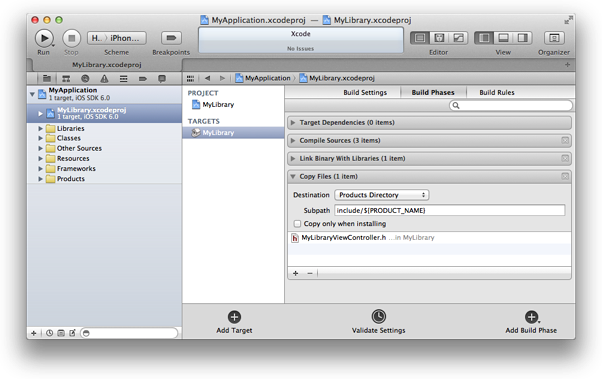602x379 pixels.
Task: Add a new tab with plus
Action: (567, 65)
